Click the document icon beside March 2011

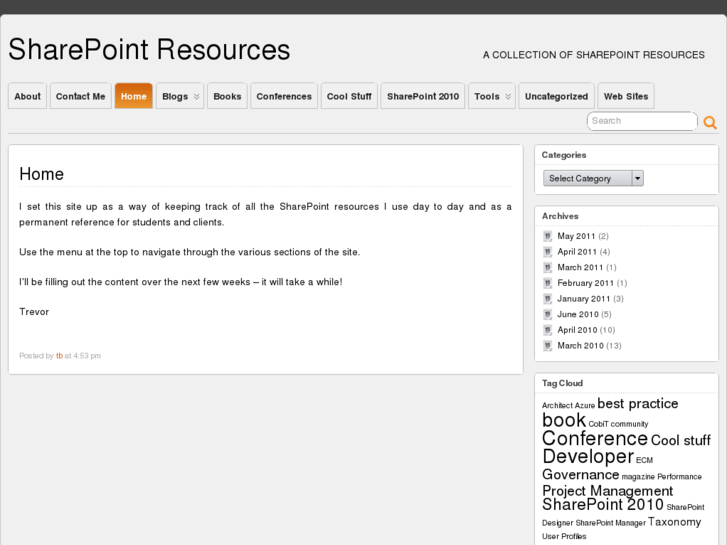[548, 268]
